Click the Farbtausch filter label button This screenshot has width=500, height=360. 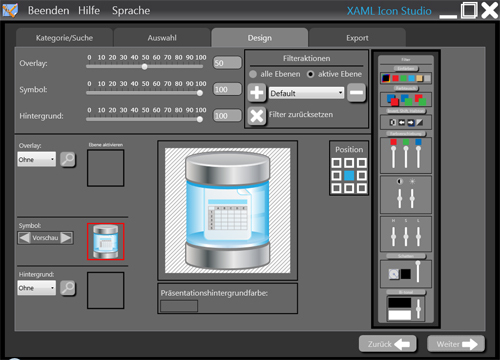coord(406,88)
